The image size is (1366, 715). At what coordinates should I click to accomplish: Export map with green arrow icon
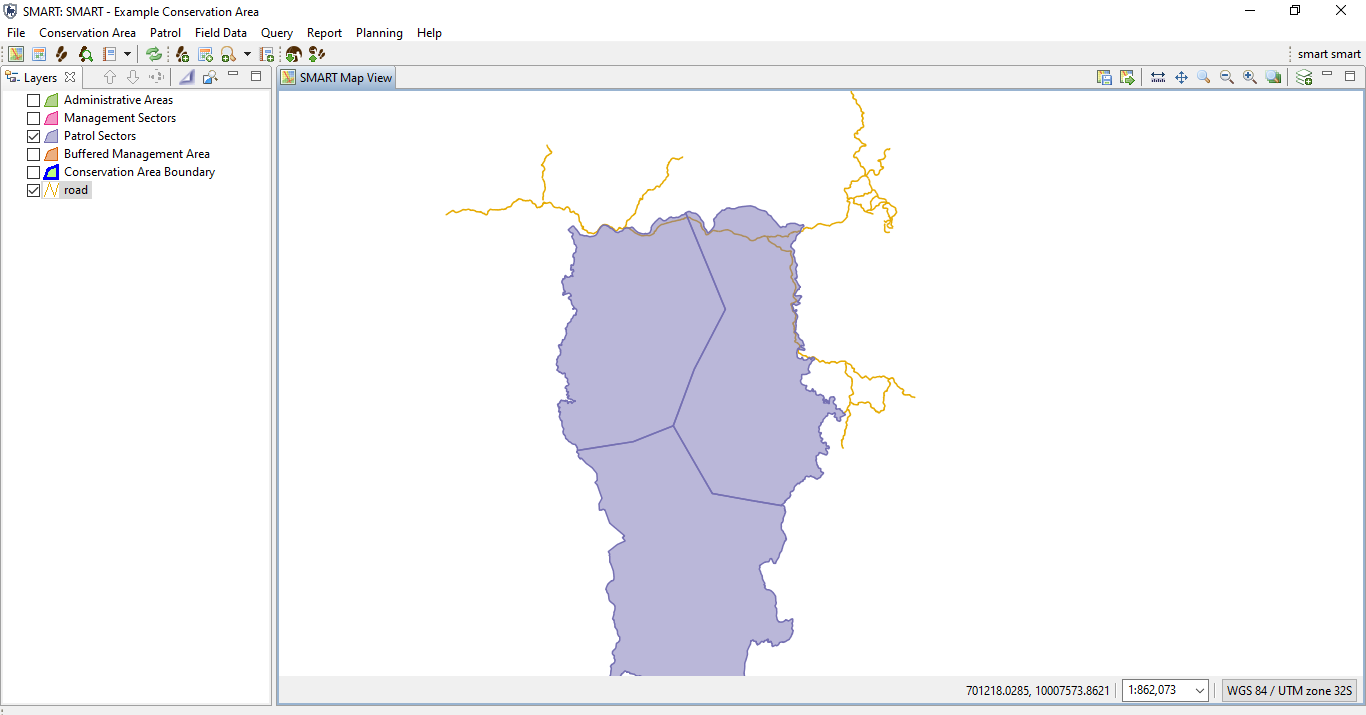click(x=1127, y=77)
